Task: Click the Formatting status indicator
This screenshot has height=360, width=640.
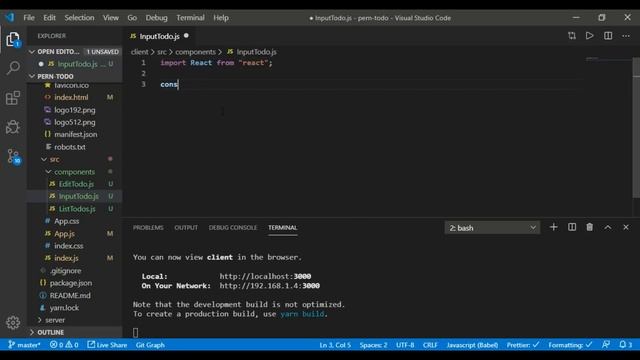Action: click(x=570, y=345)
